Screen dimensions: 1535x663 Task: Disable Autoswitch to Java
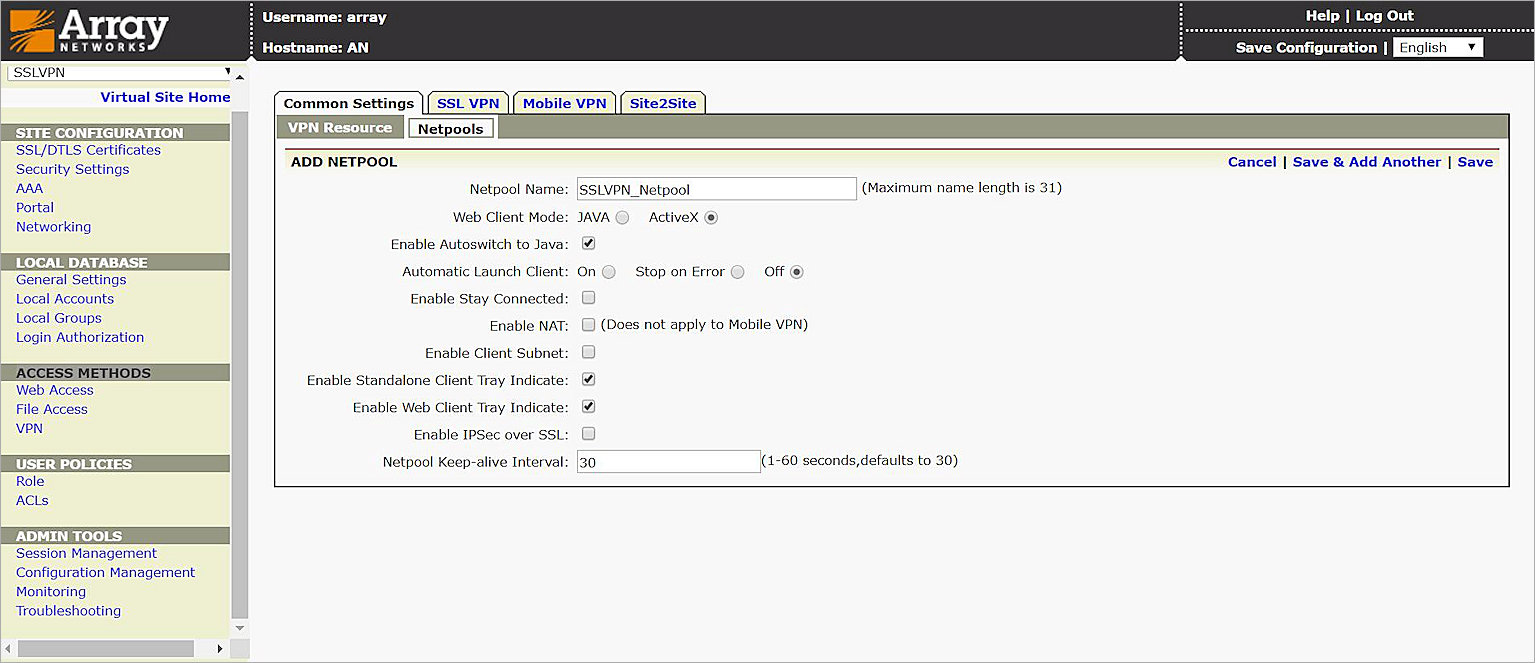coord(588,242)
